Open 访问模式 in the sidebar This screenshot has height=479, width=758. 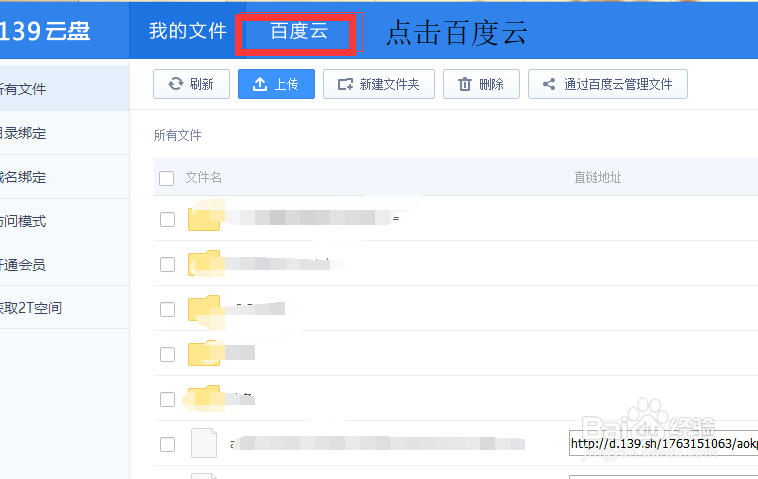point(64,221)
